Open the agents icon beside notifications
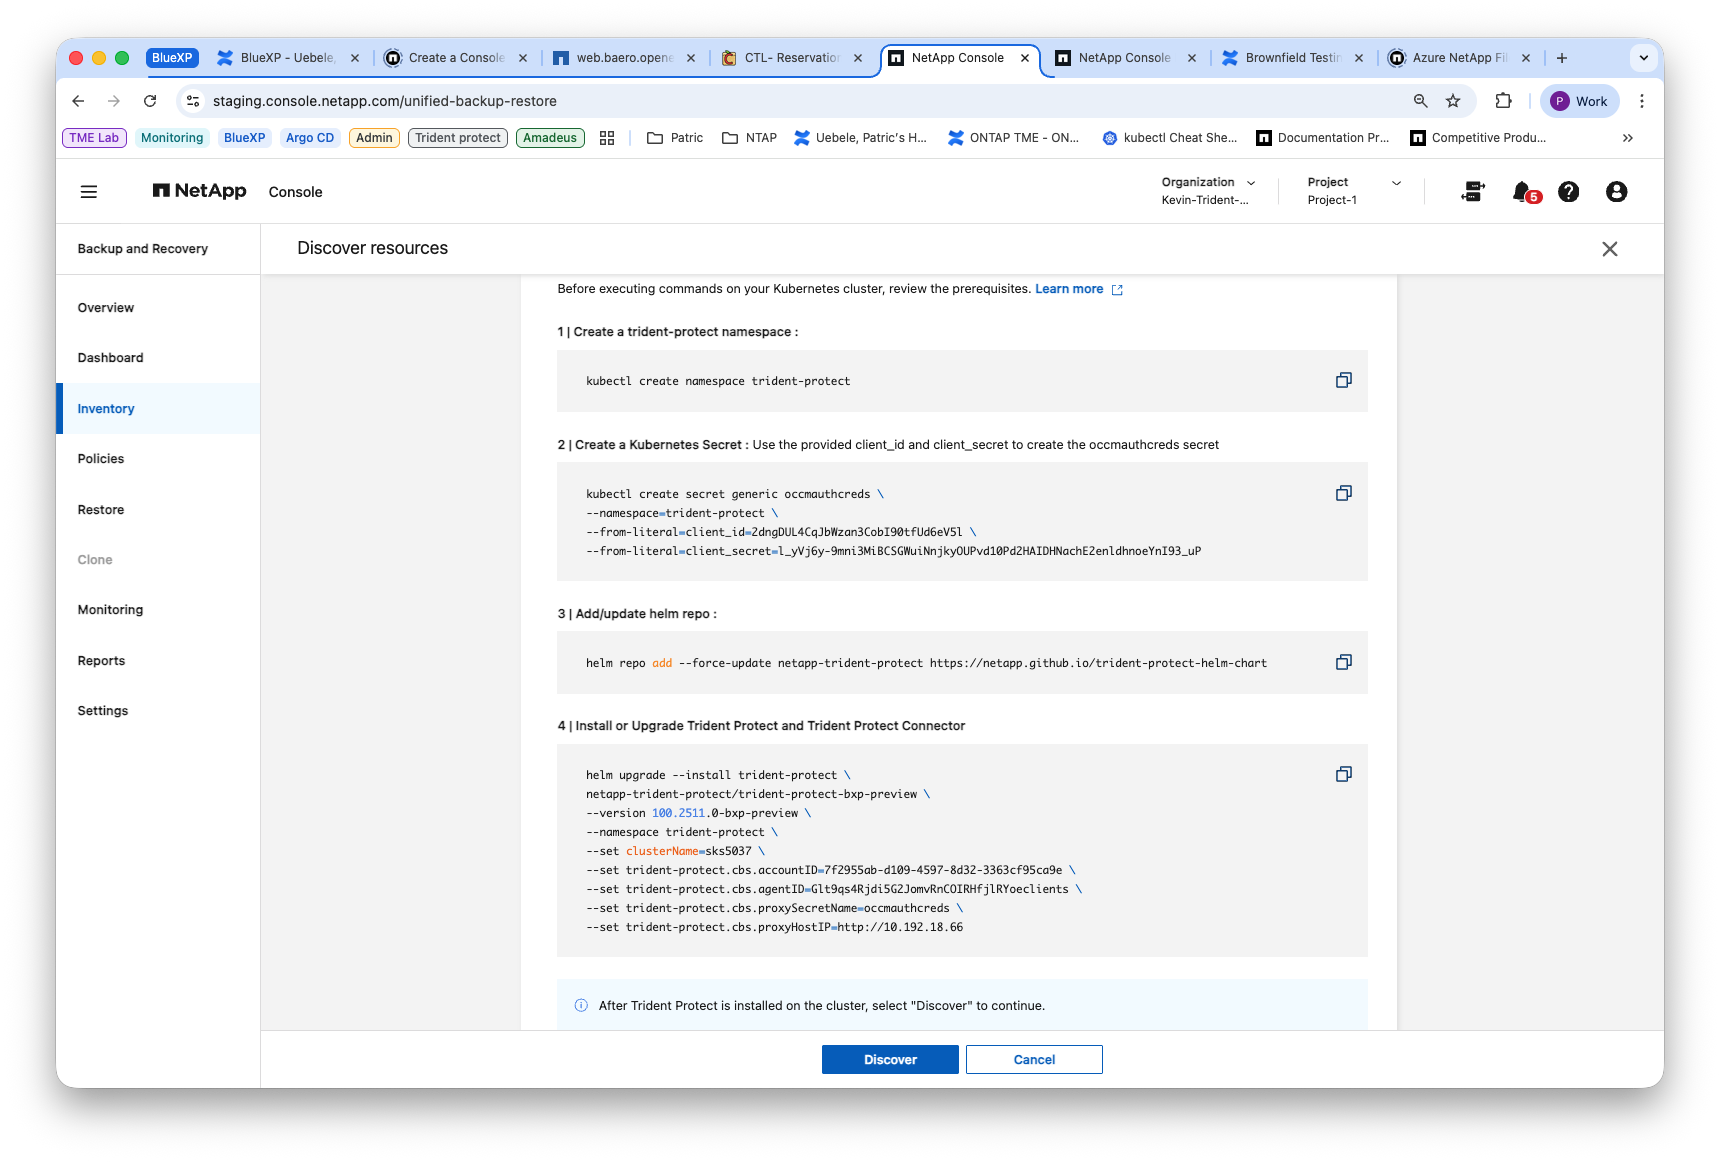Image resolution: width=1720 pixels, height=1162 pixels. coord(1473,191)
